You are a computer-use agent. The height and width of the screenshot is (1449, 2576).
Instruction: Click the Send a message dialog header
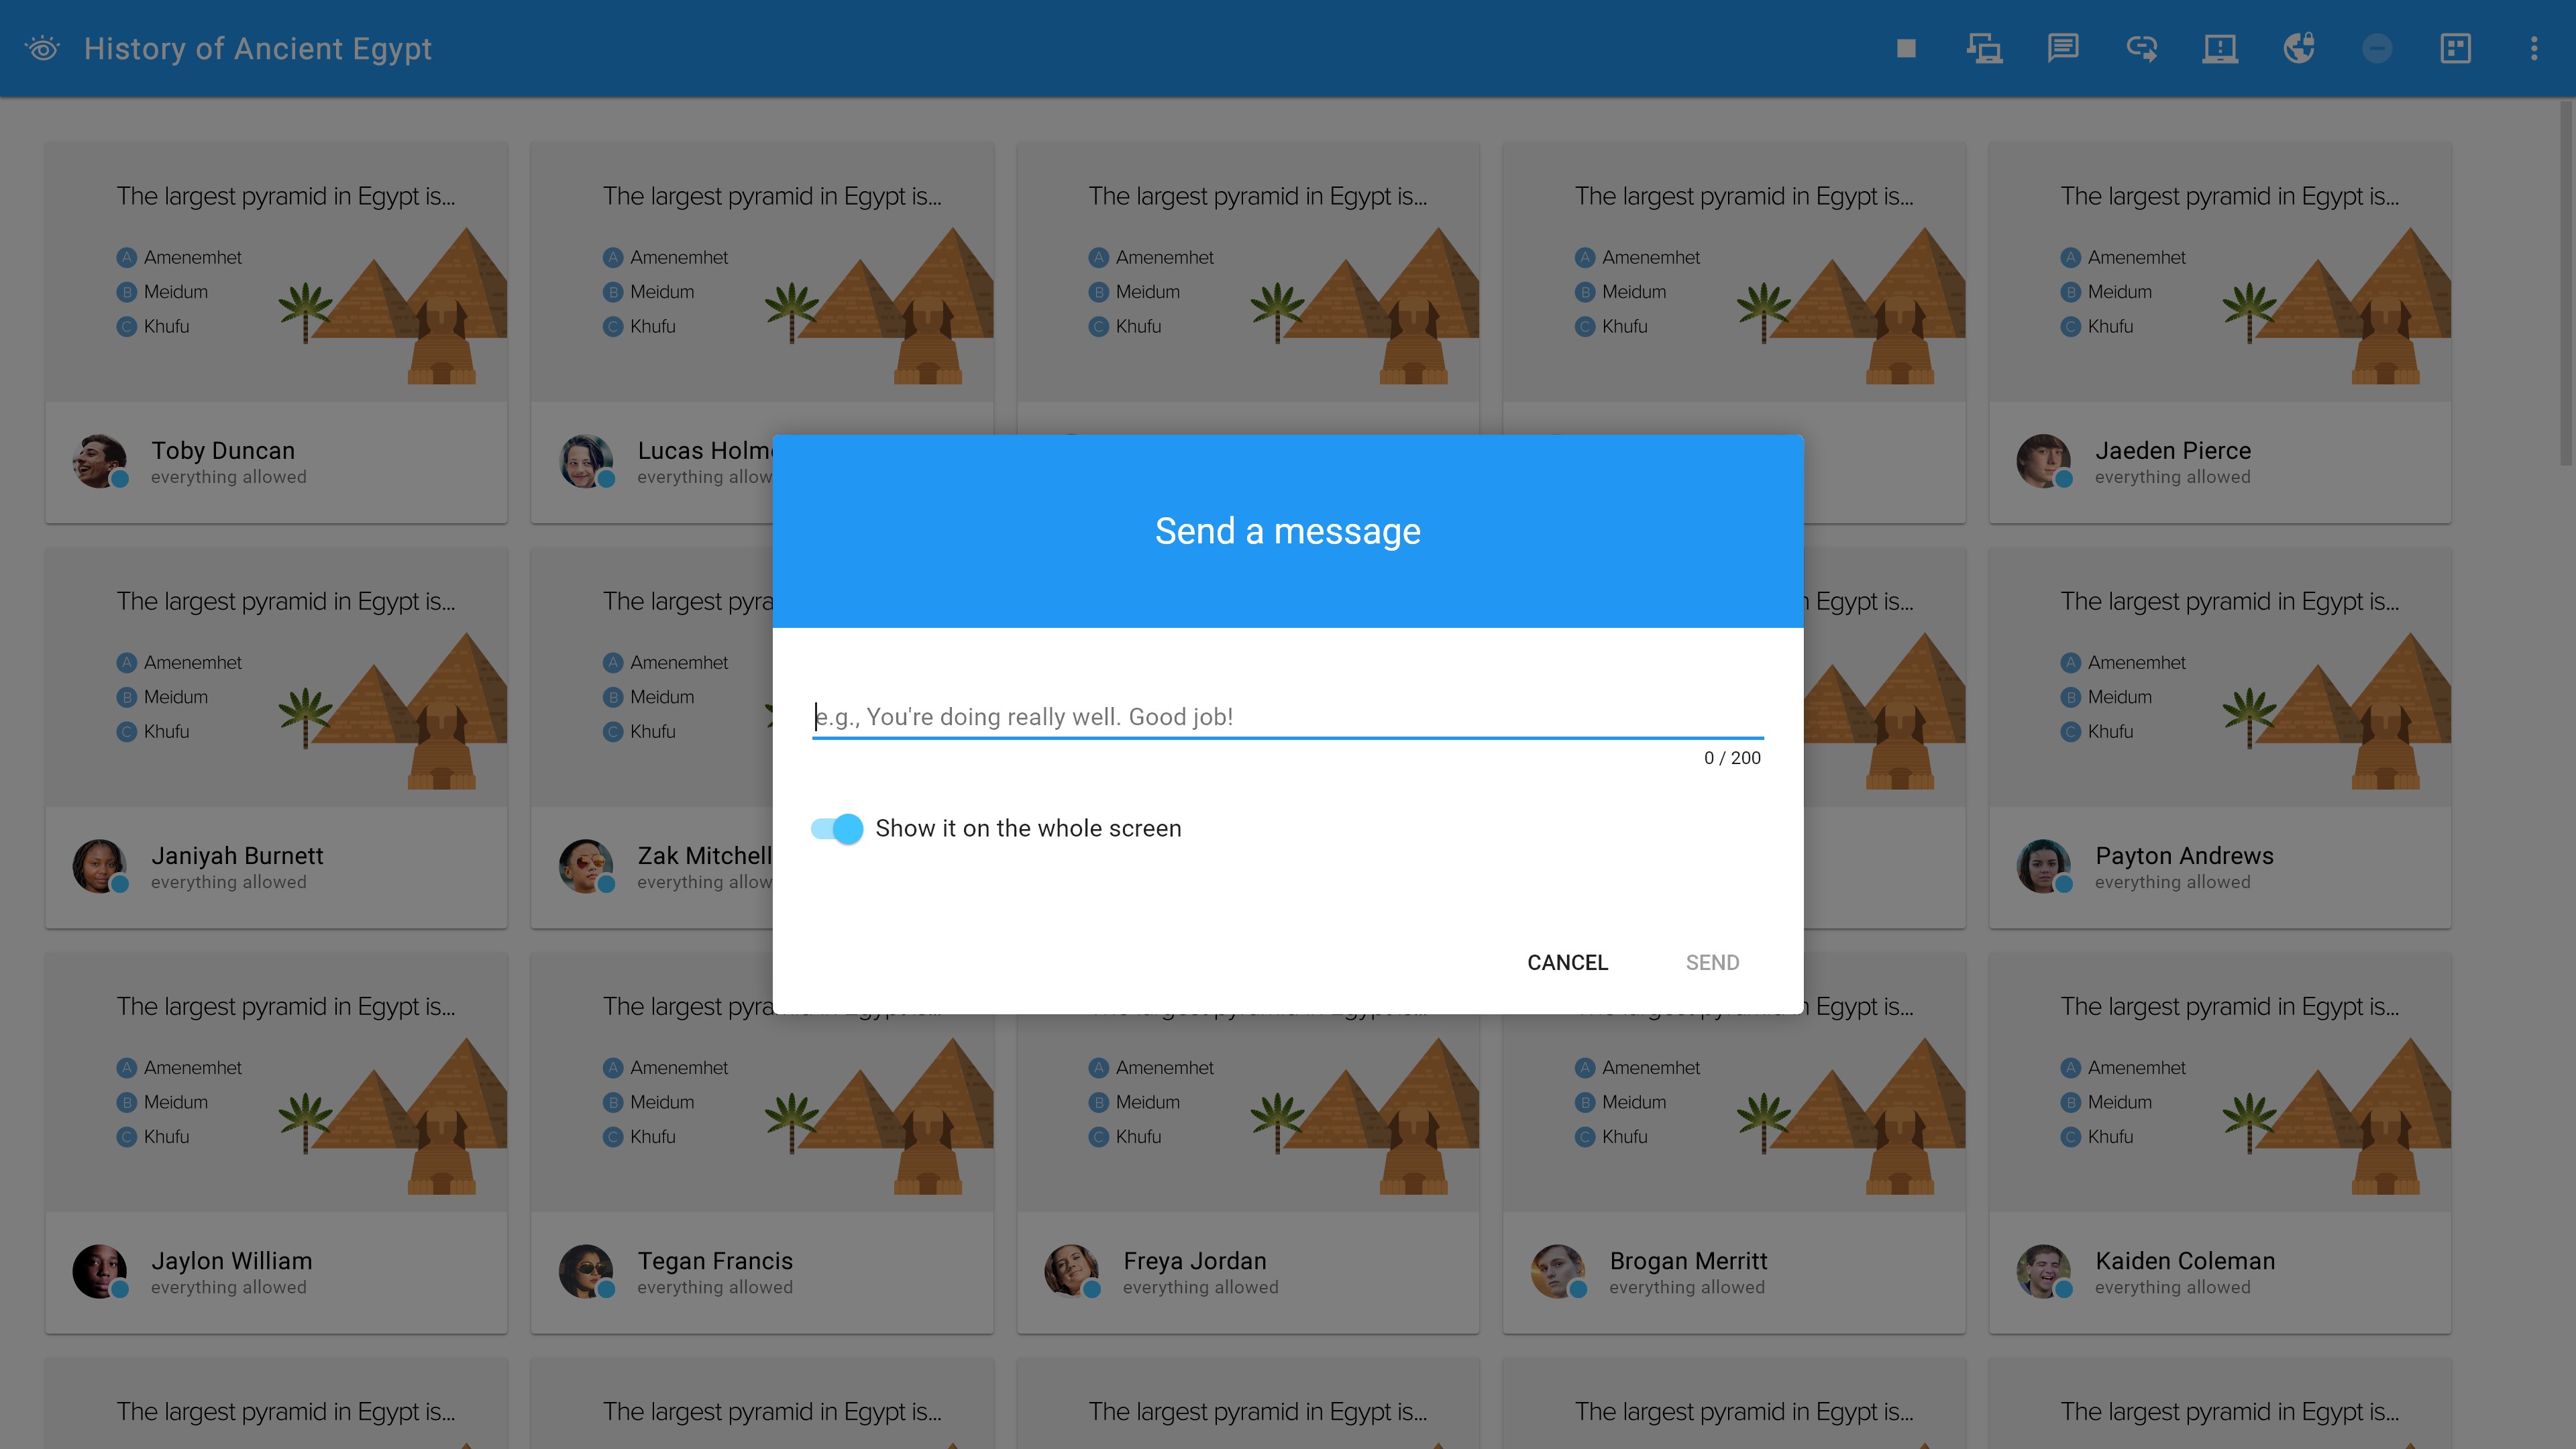[1288, 531]
